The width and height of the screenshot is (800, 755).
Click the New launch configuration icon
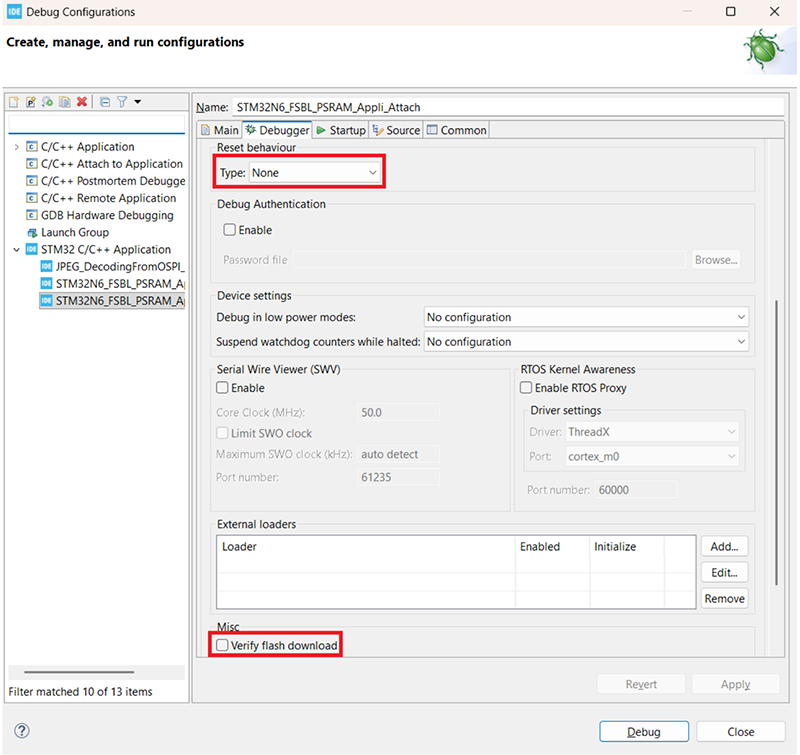tap(15, 102)
